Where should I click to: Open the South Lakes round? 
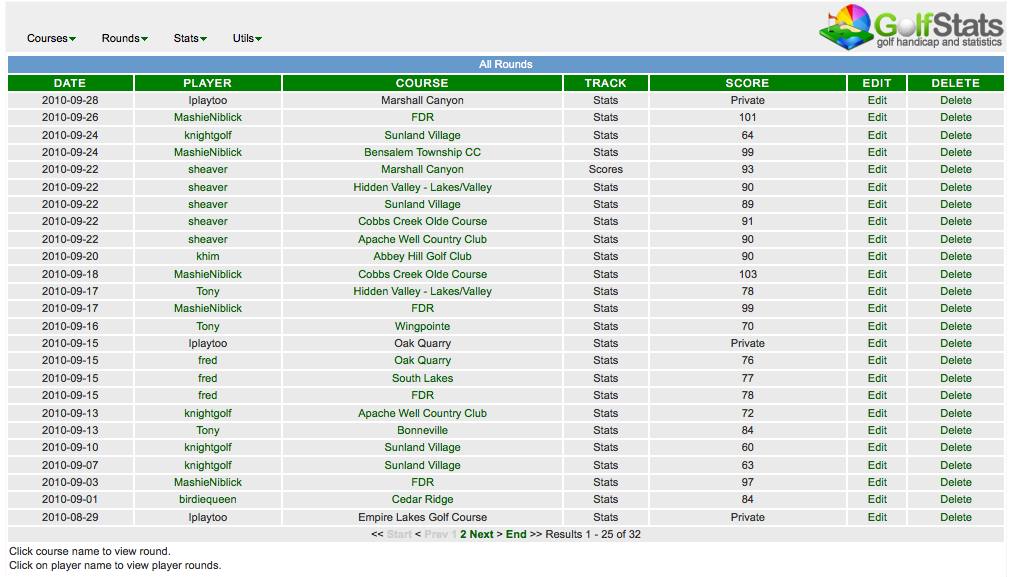point(422,378)
